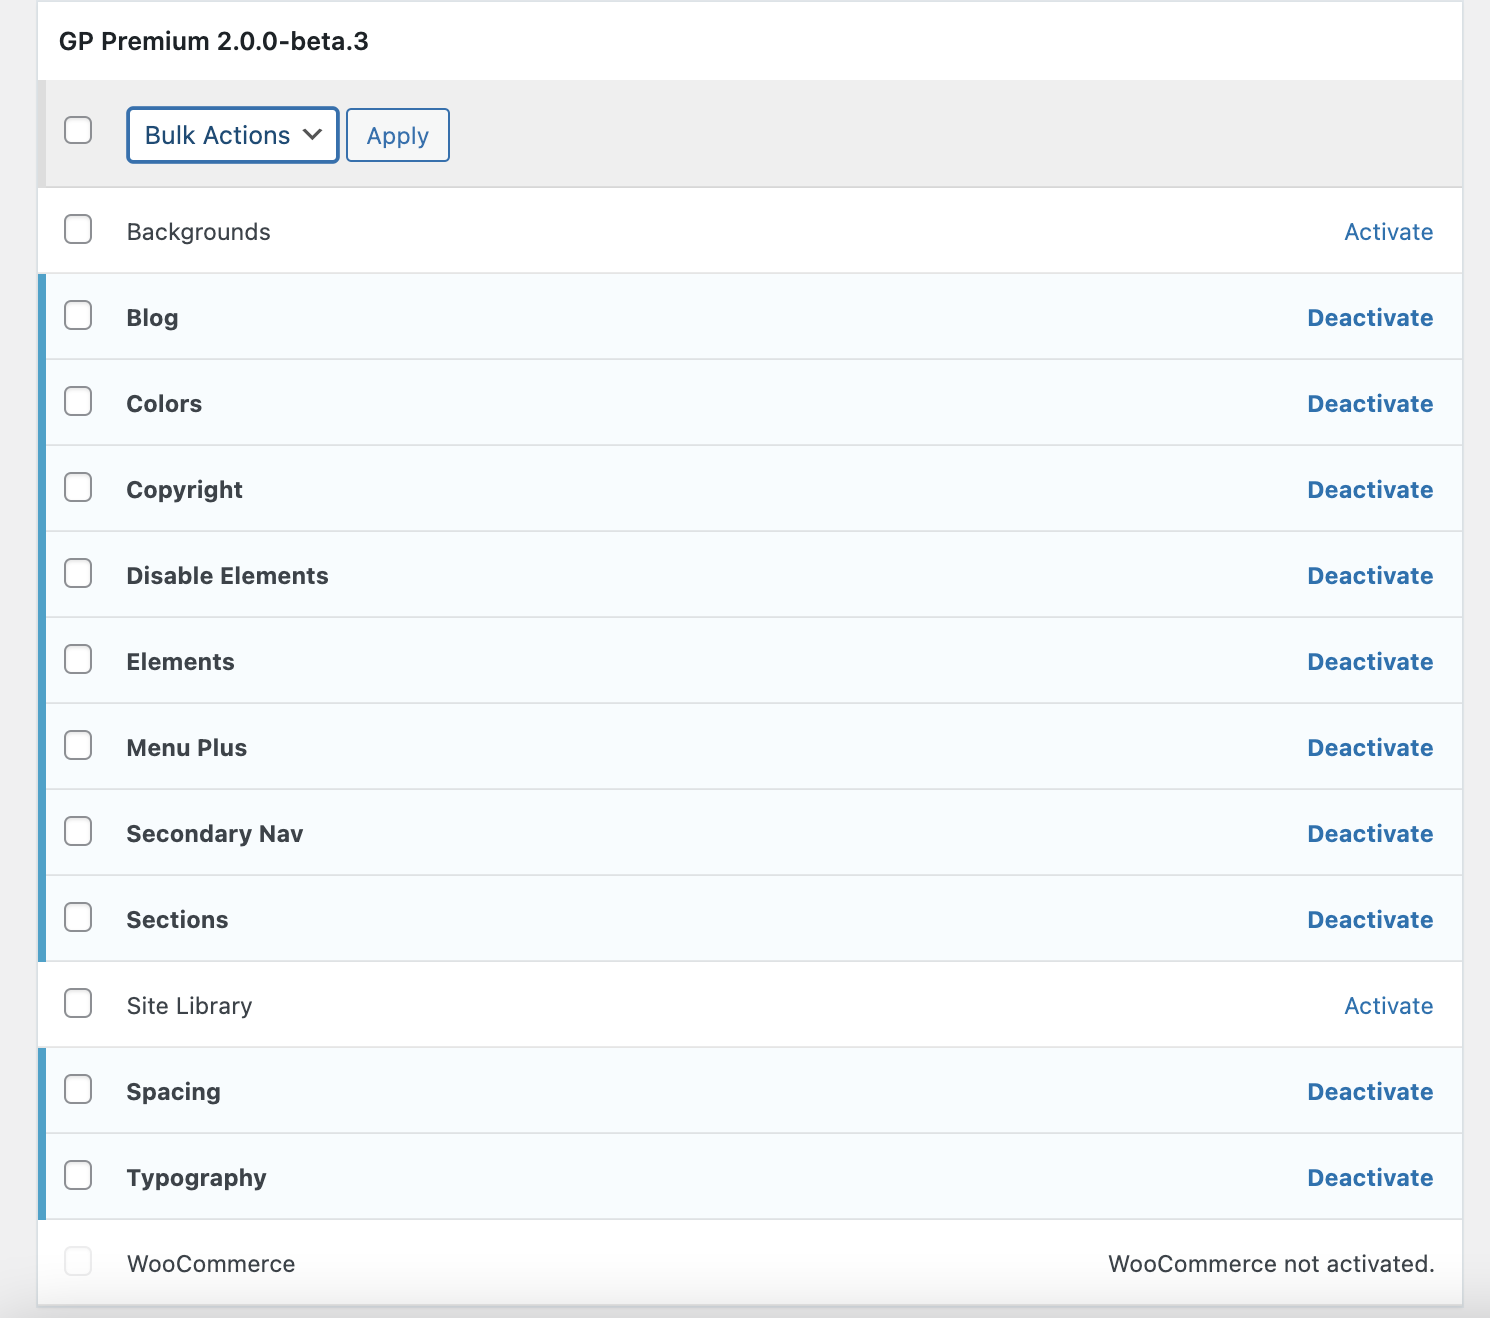Tick the select-all checkbox beside Bulk Actions

pyautogui.click(x=78, y=130)
